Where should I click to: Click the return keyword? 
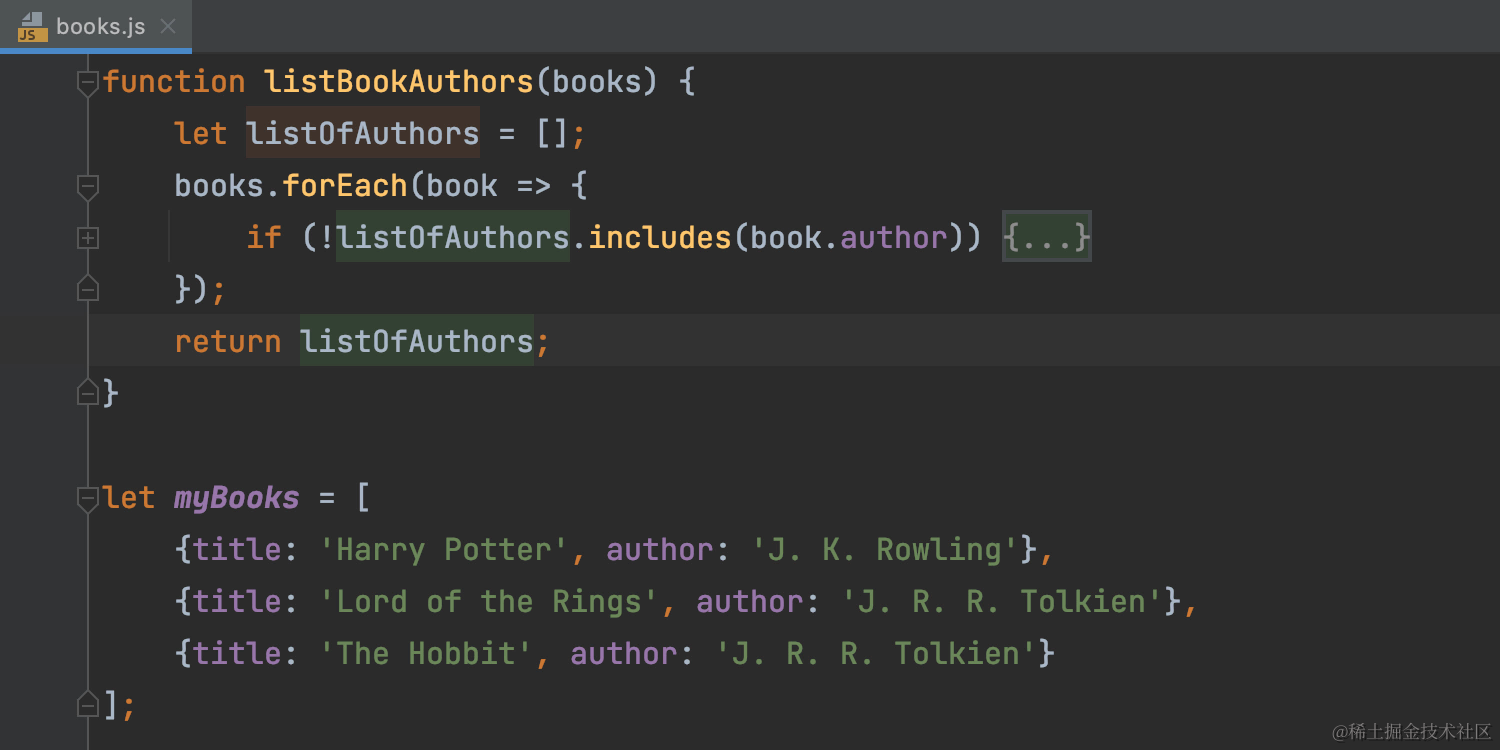click(x=228, y=341)
